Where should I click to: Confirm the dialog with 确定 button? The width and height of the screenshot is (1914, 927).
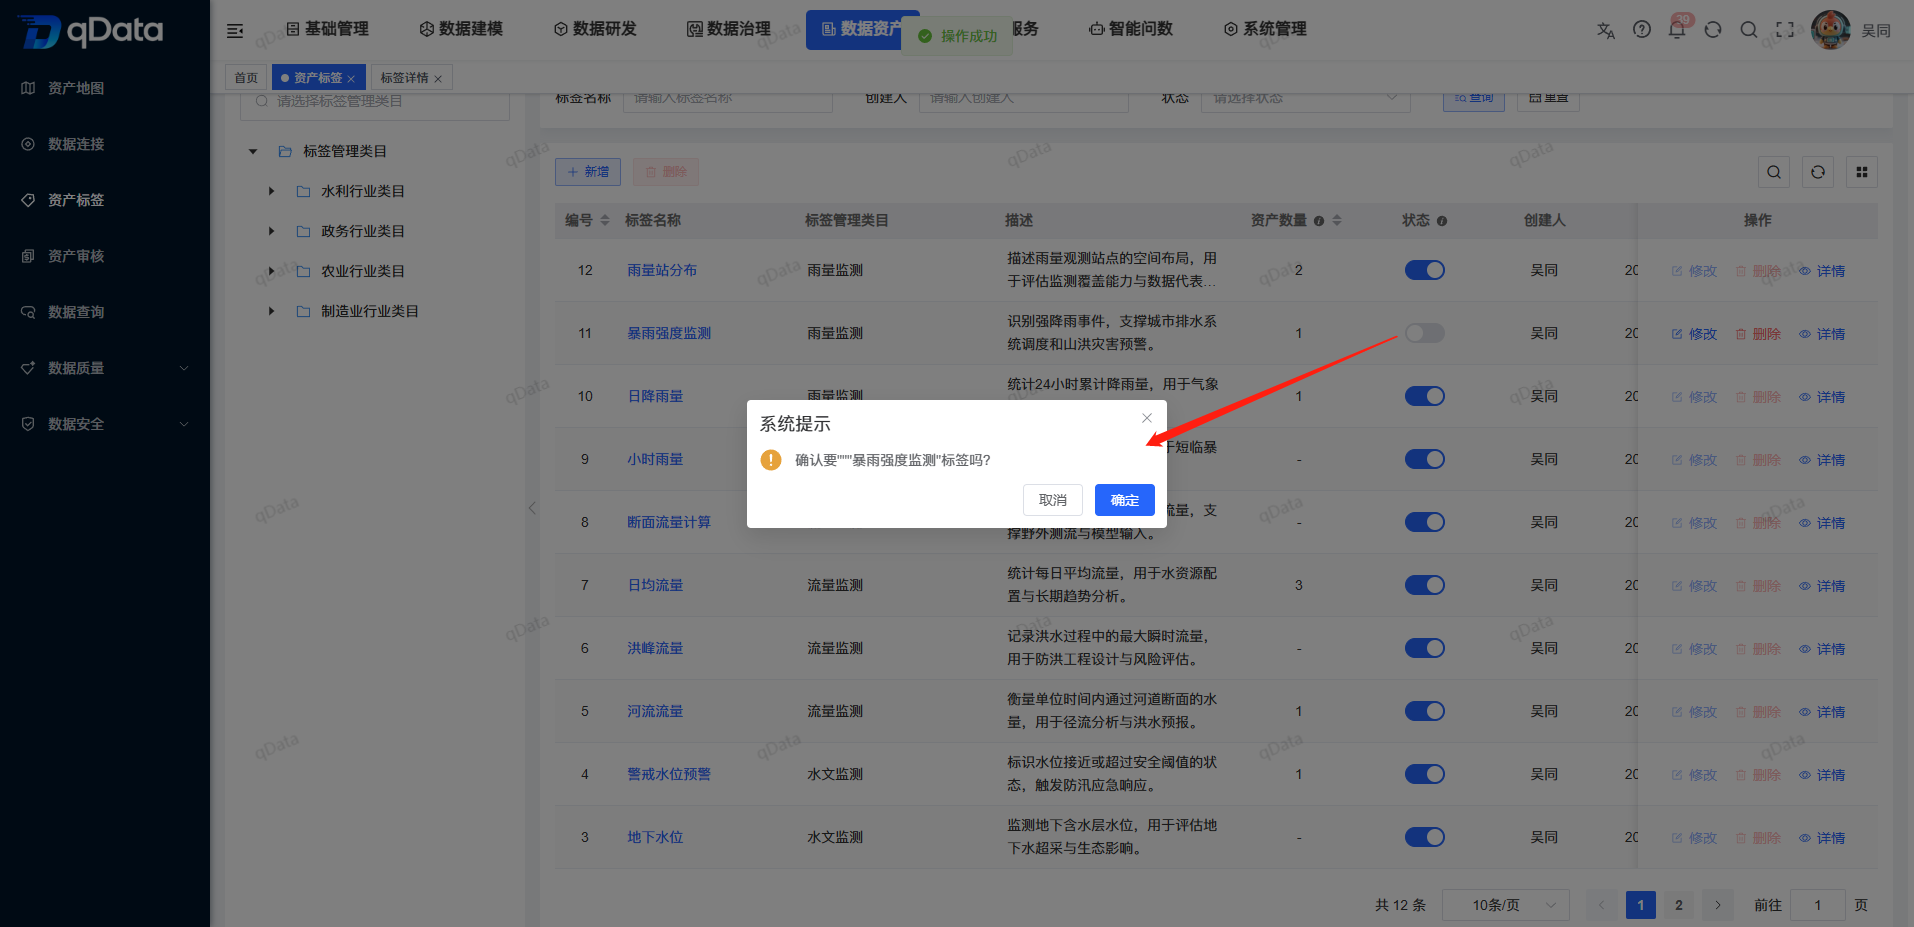pos(1124,500)
